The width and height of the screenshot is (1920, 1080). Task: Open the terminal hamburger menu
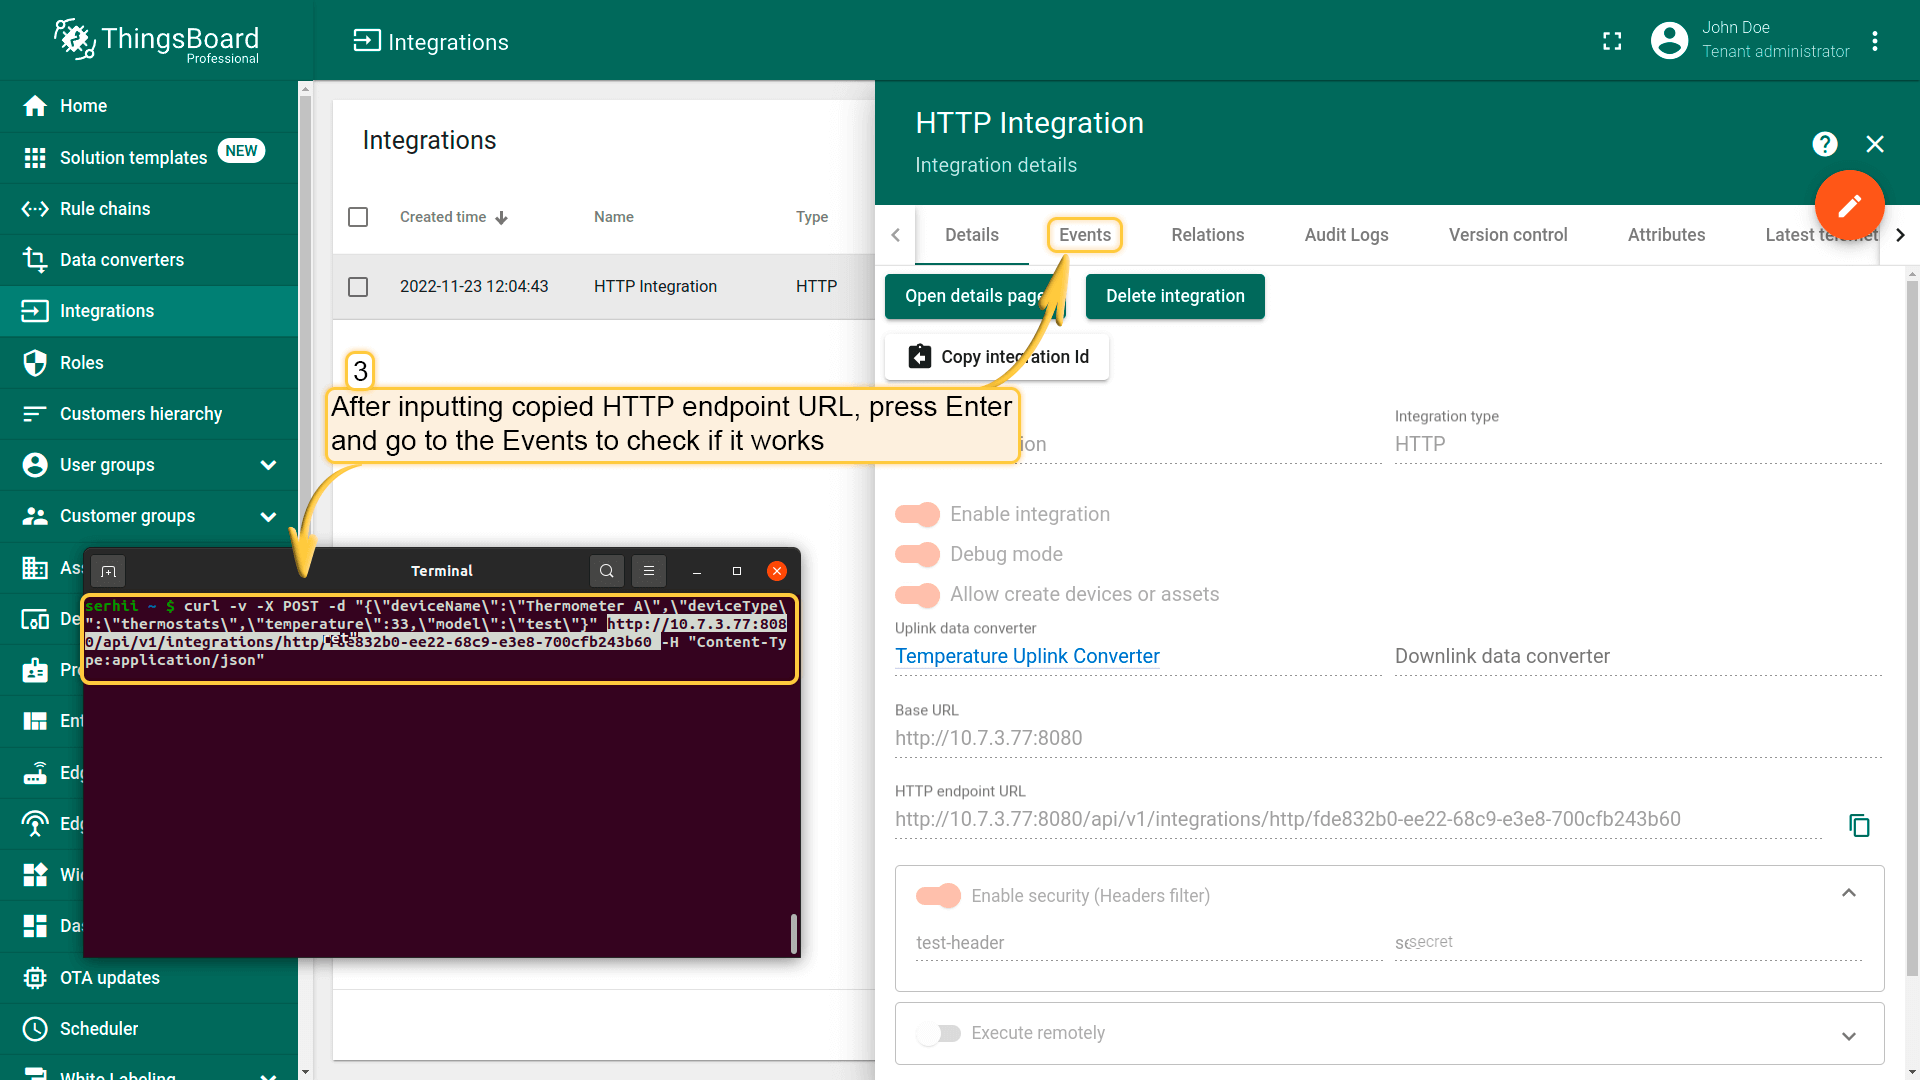649,571
